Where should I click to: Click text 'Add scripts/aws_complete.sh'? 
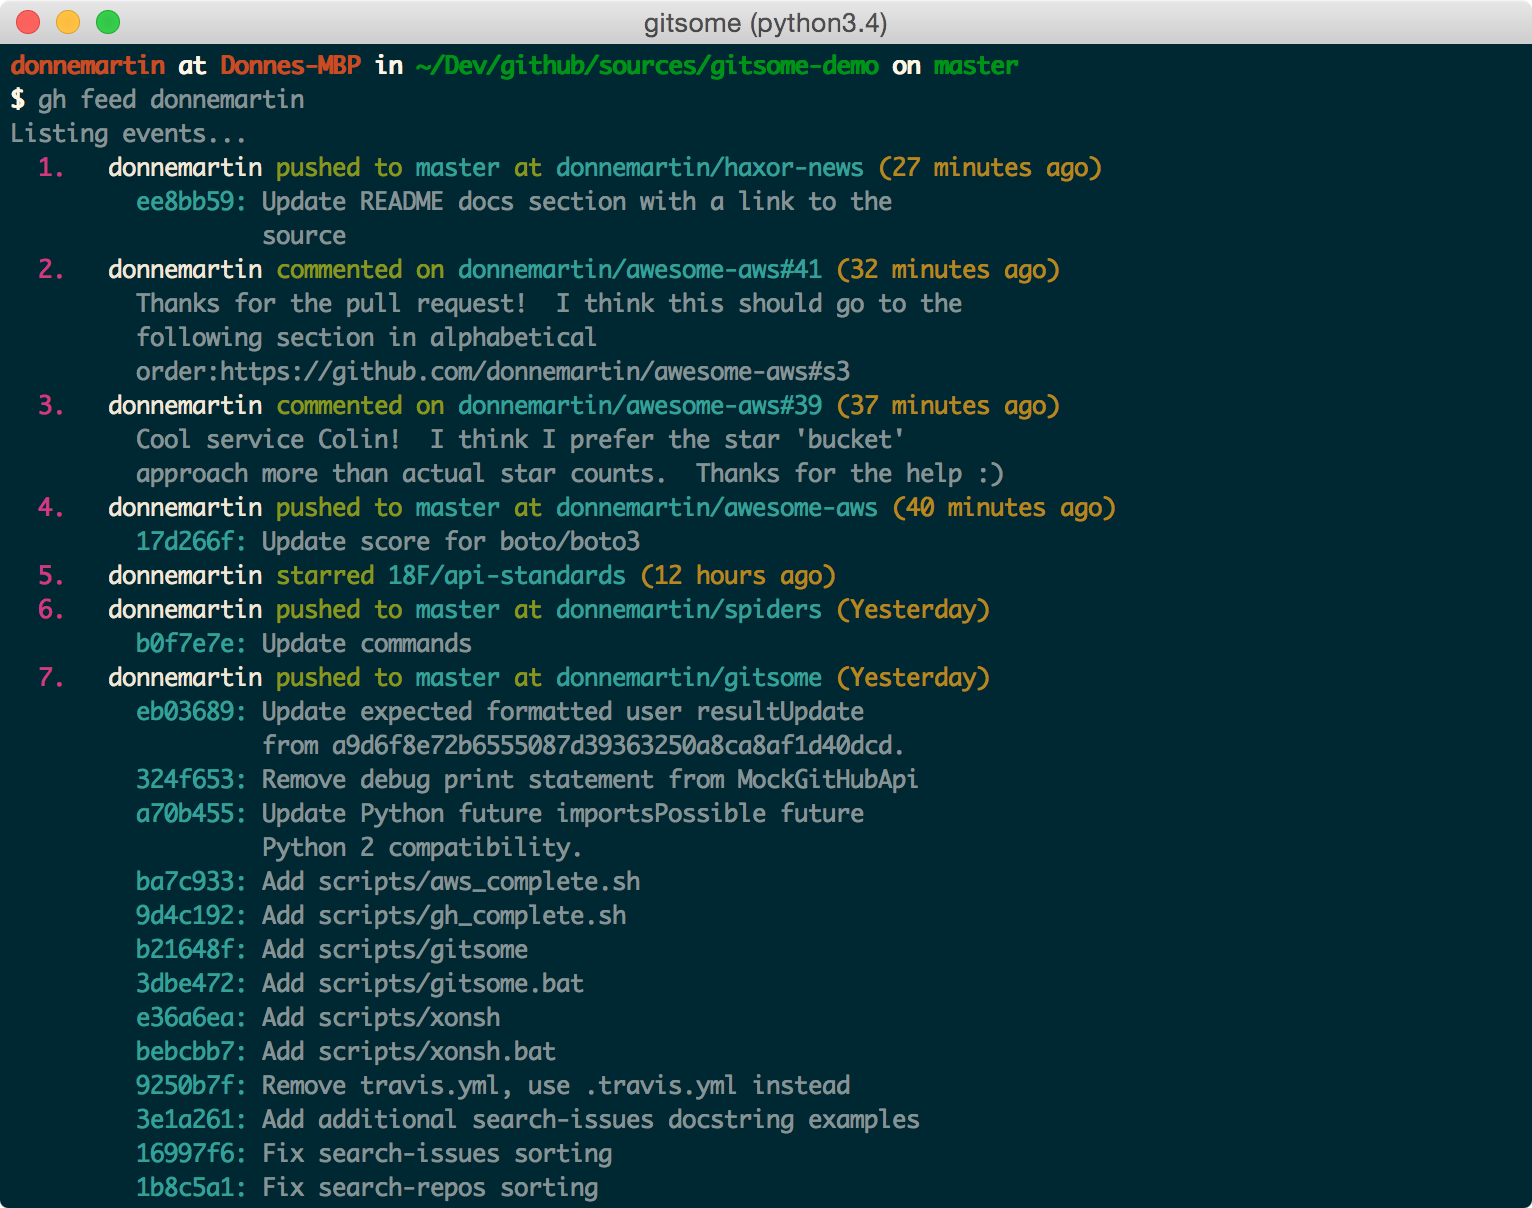451,882
